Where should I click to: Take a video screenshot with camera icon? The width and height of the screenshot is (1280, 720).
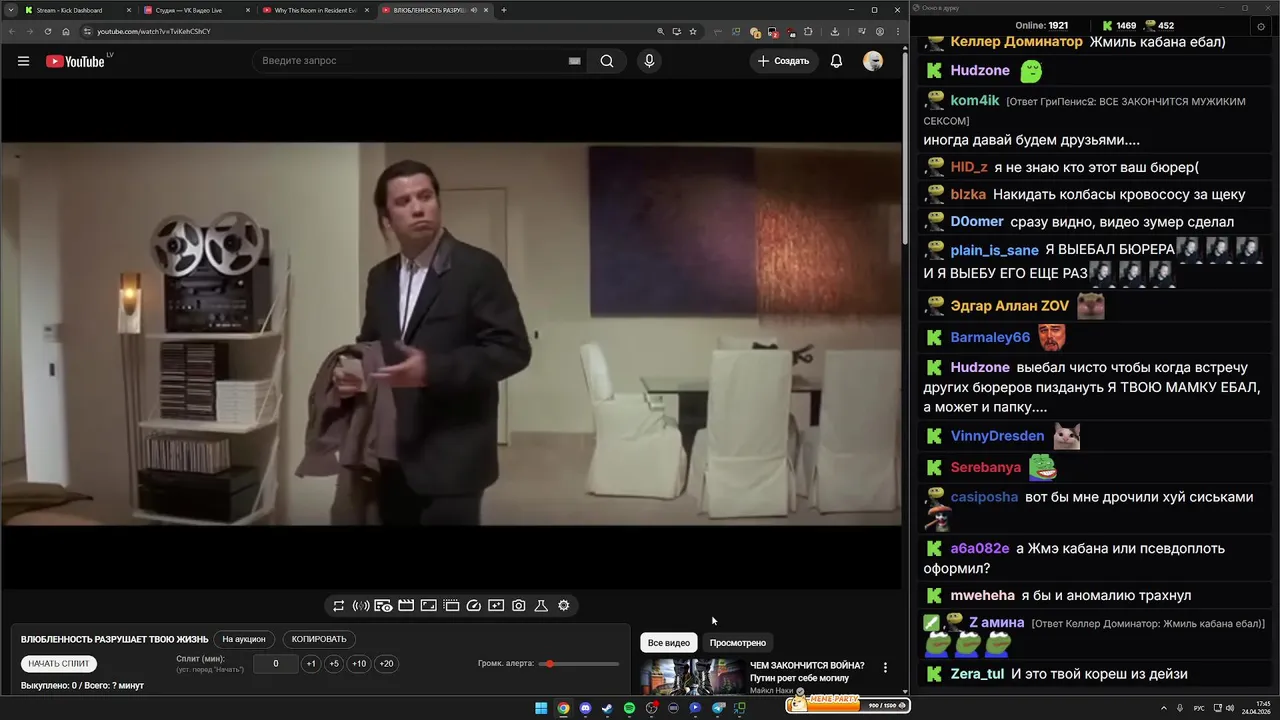519,606
